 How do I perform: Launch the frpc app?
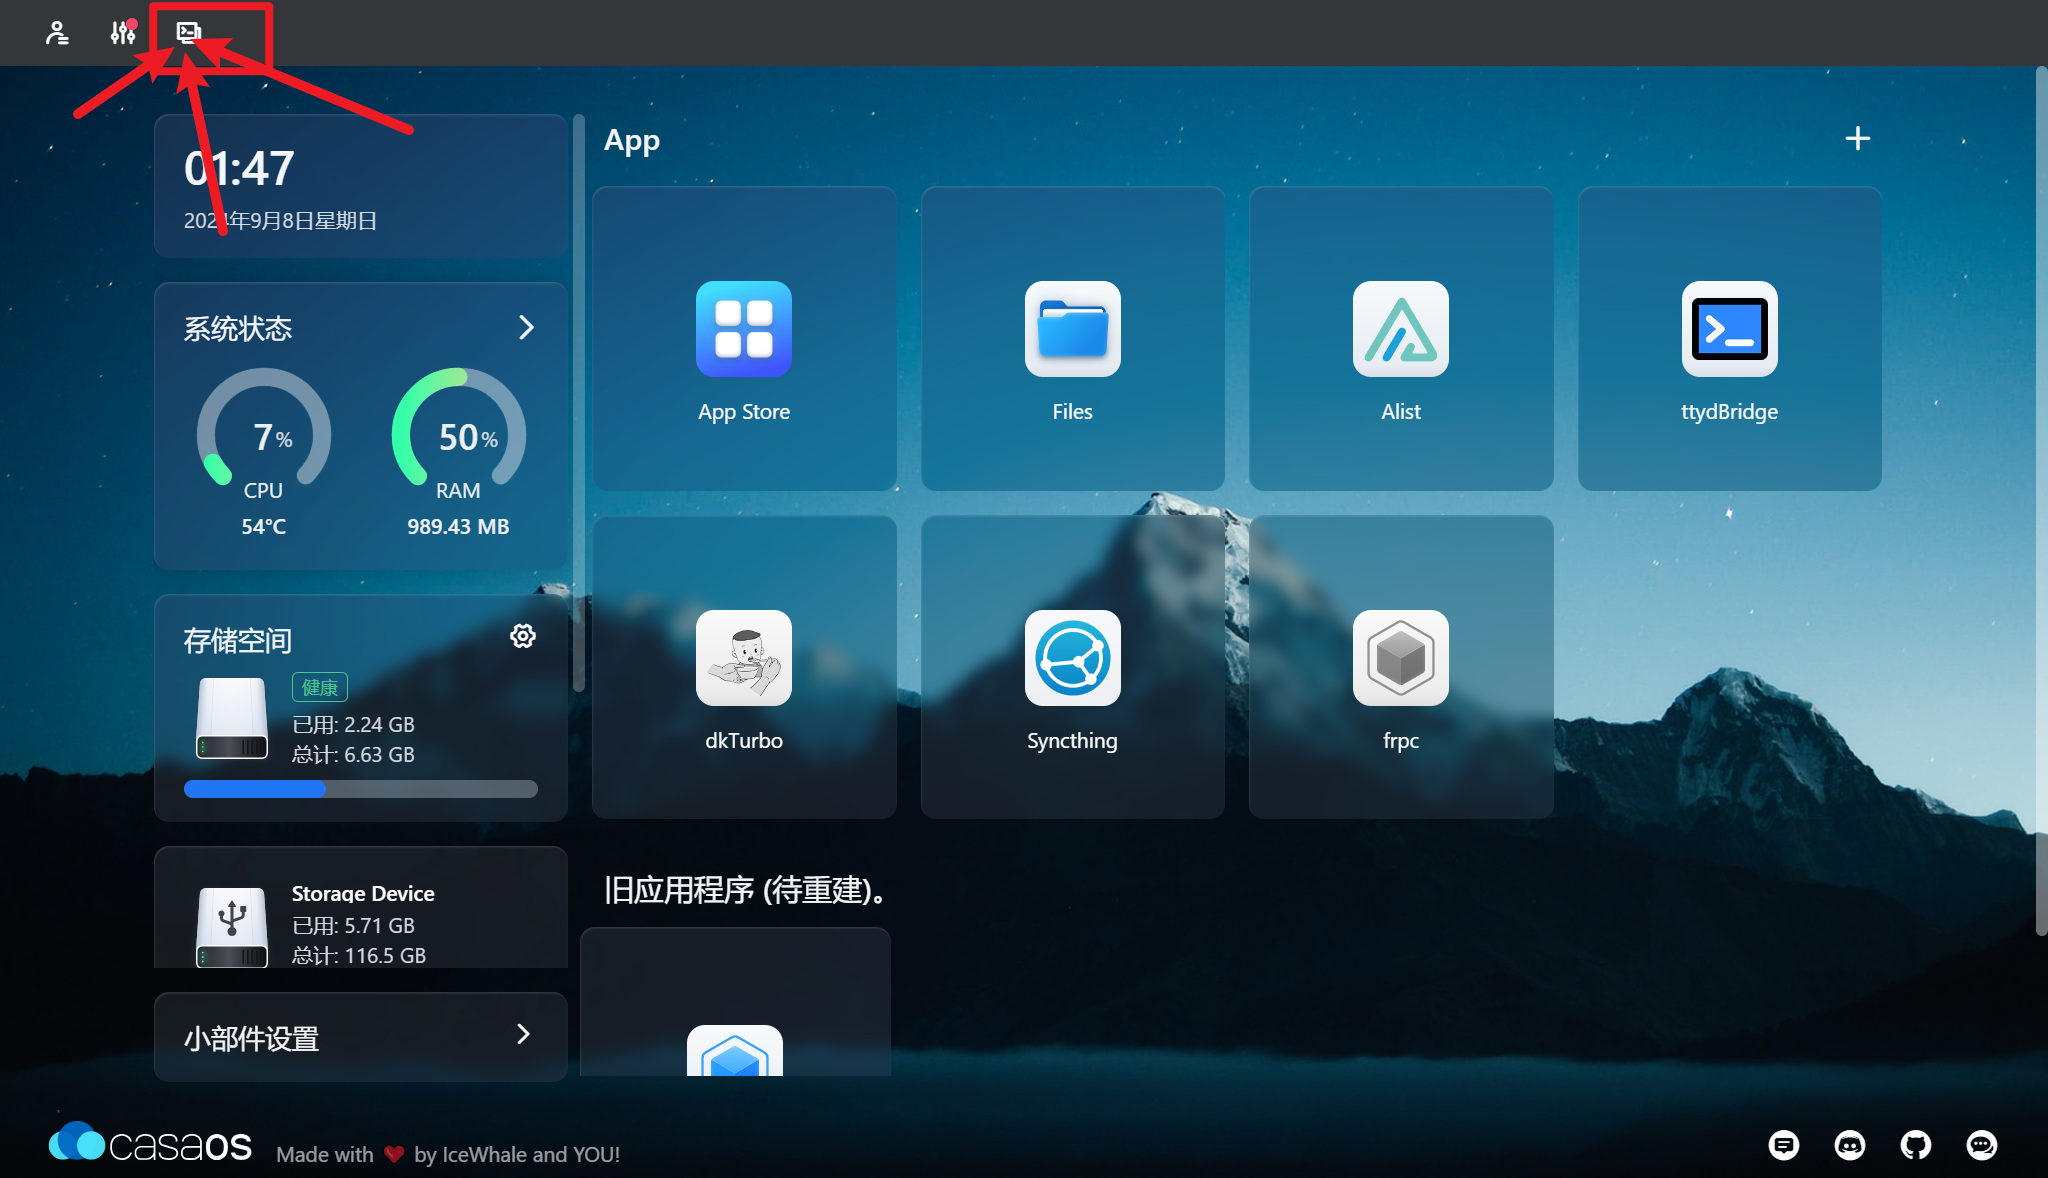(x=1400, y=658)
